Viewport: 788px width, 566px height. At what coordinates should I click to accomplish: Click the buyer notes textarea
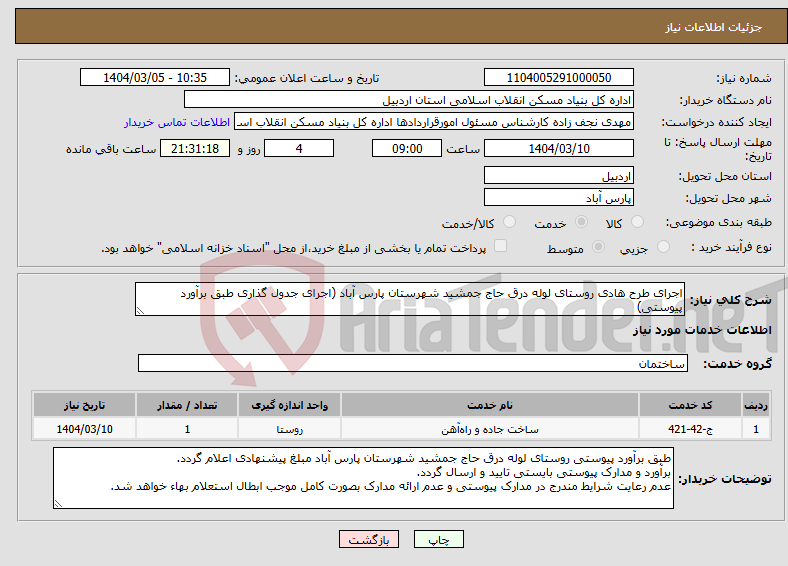(x=363, y=479)
